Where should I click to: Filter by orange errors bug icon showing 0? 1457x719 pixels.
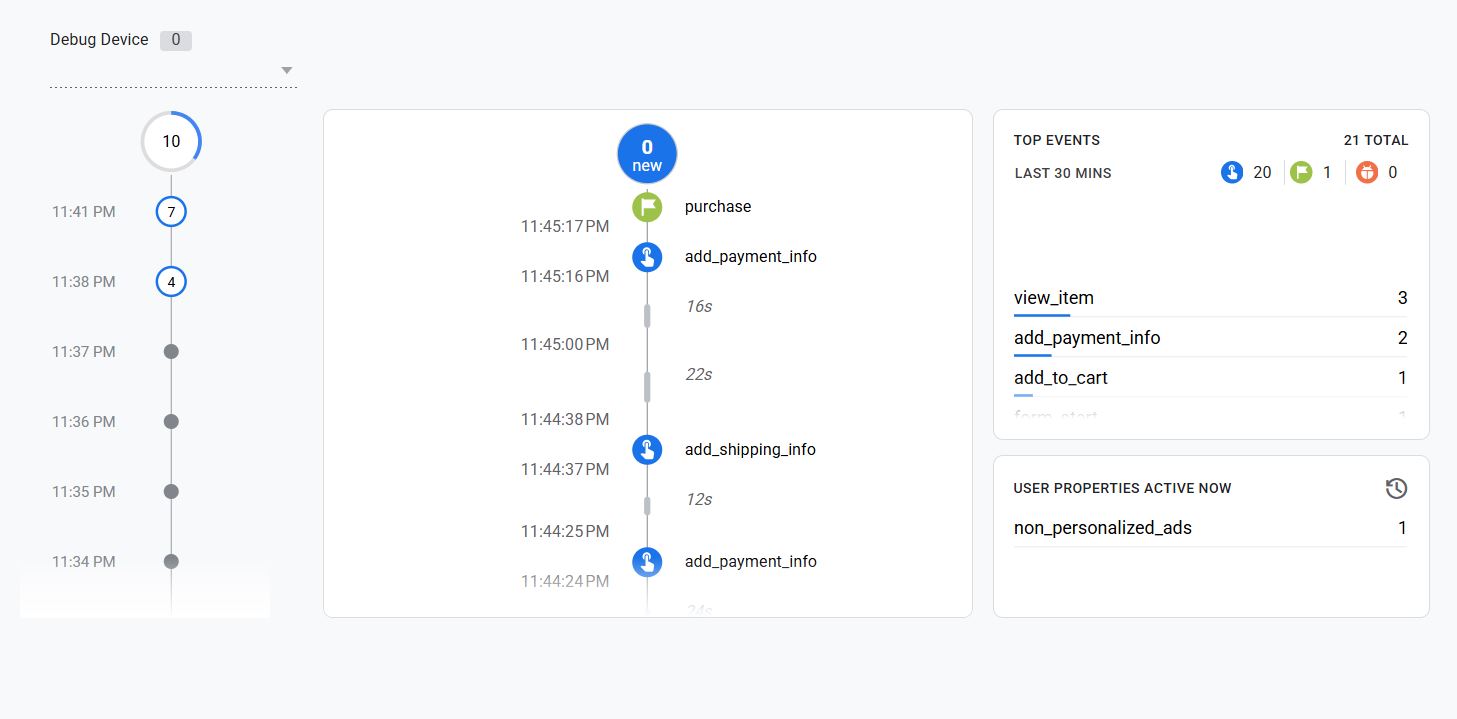[x=1367, y=173]
